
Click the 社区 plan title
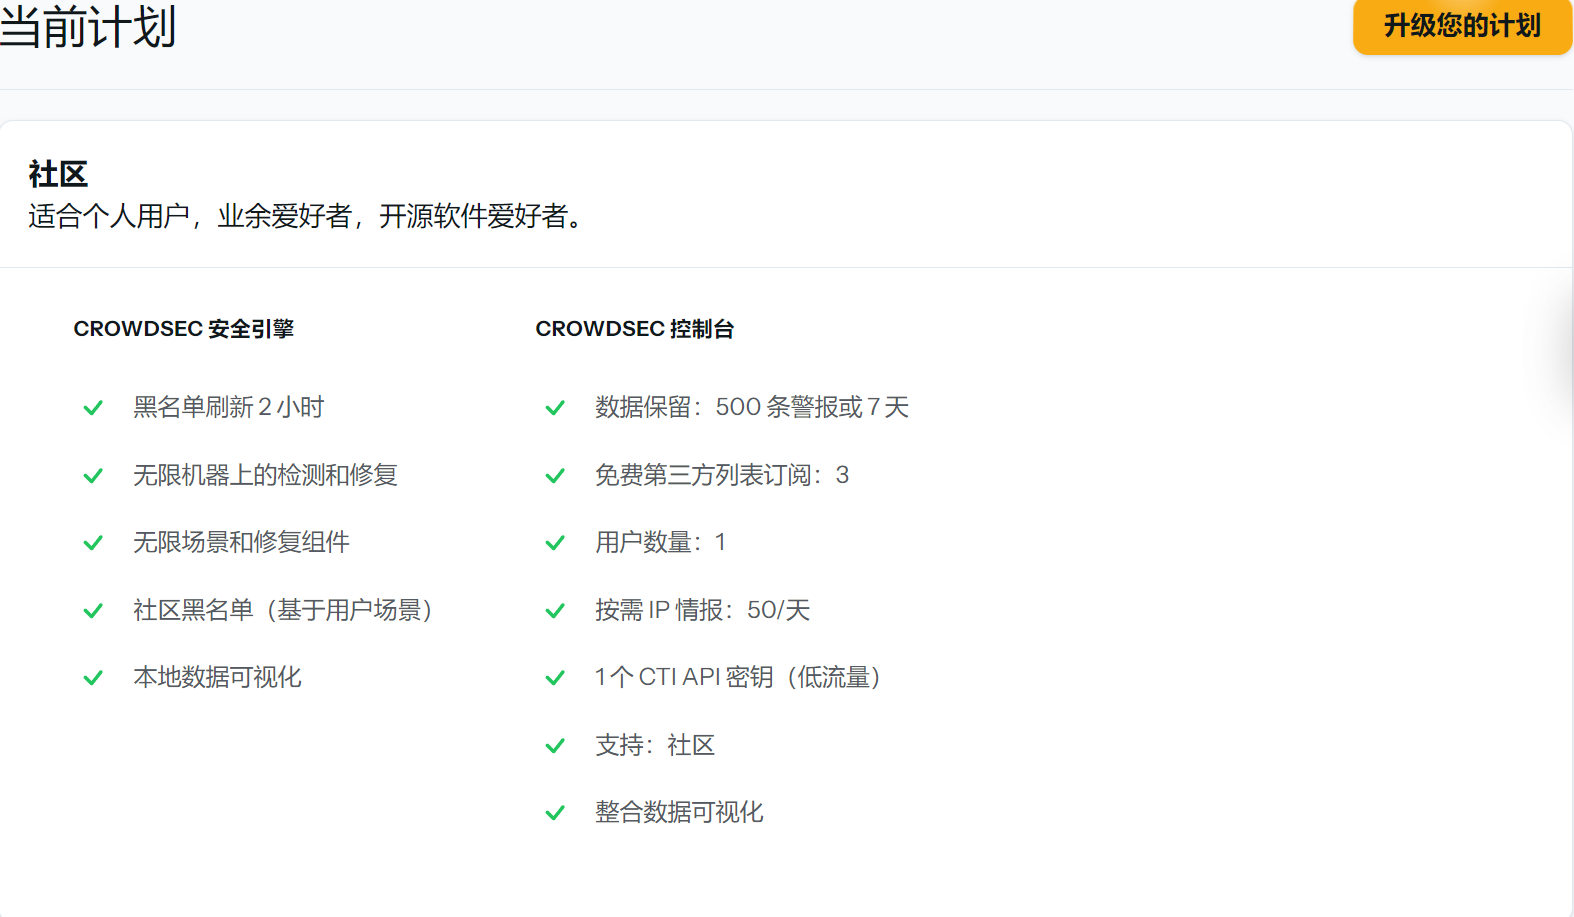coord(58,174)
